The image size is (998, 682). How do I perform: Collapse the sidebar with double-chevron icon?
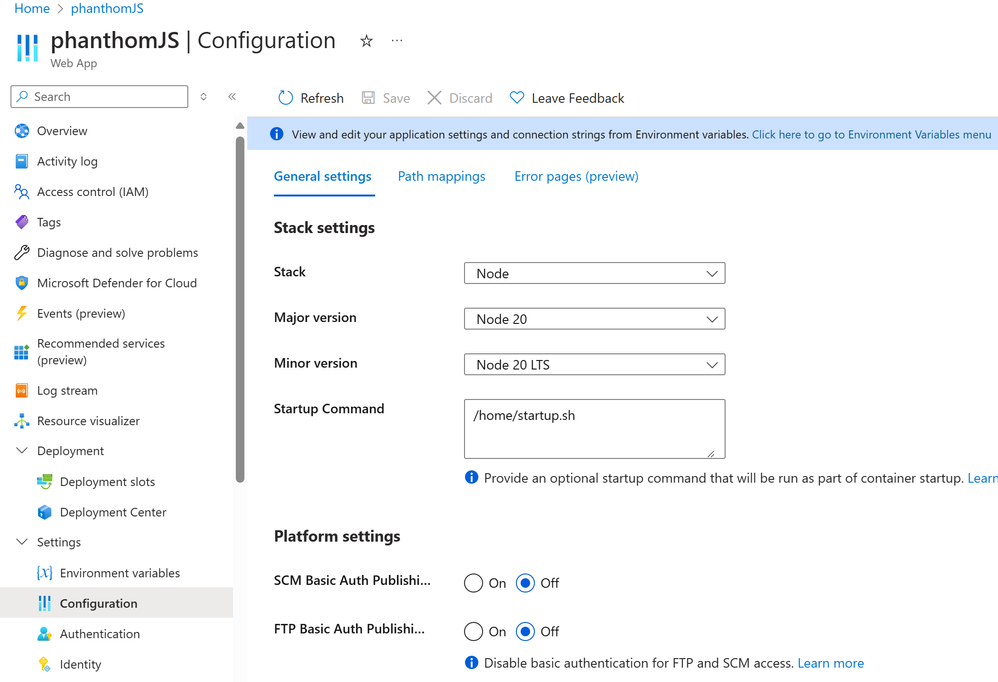click(232, 97)
